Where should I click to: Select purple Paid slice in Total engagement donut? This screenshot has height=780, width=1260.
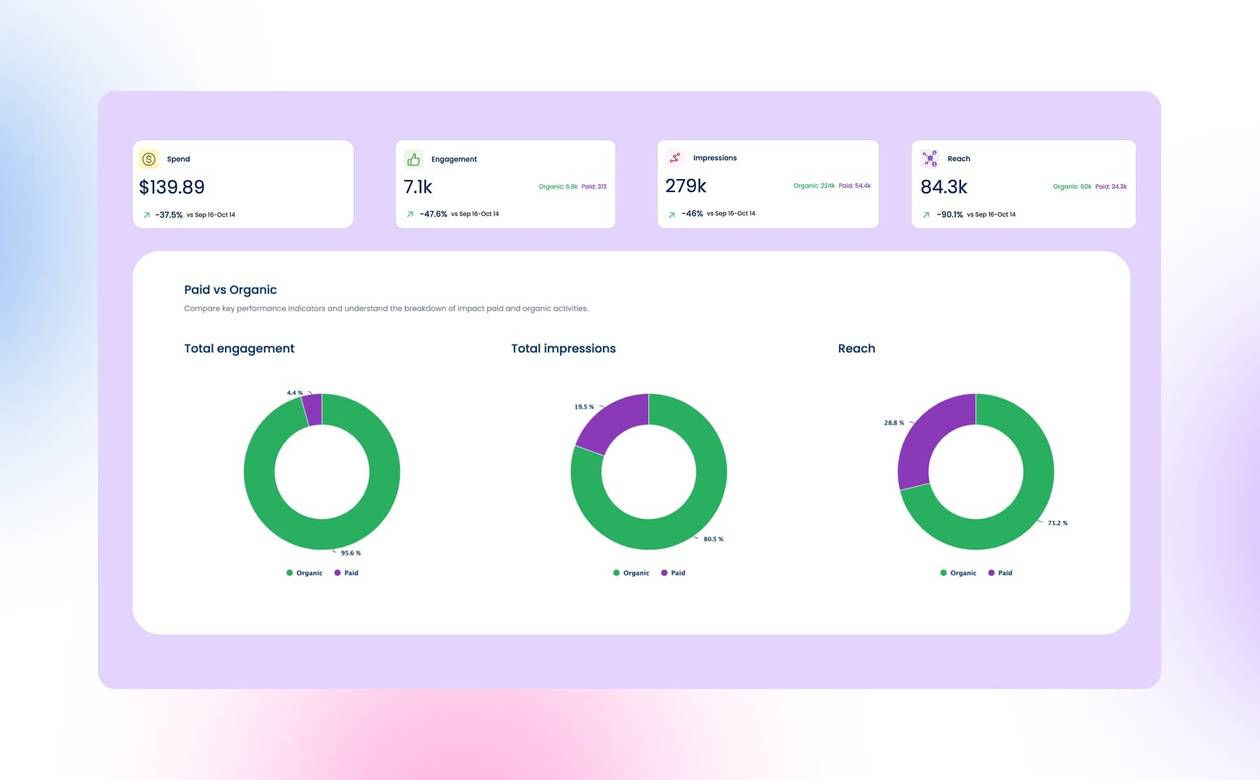click(312, 409)
